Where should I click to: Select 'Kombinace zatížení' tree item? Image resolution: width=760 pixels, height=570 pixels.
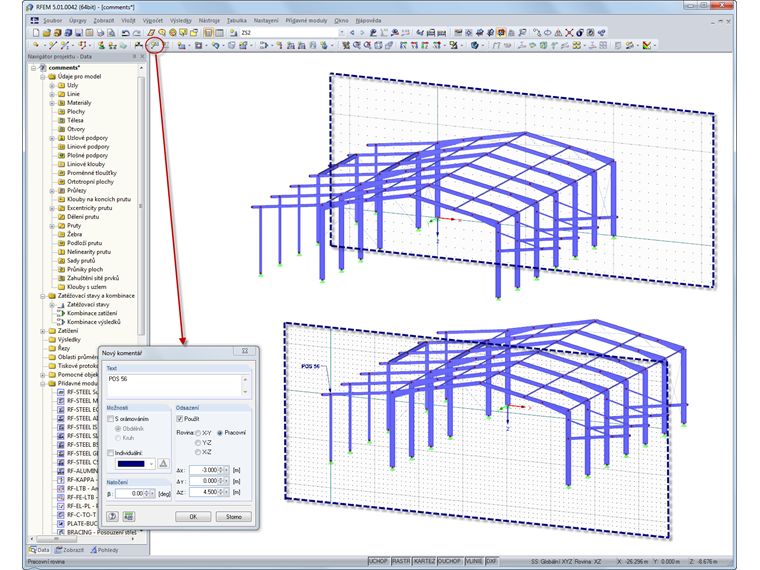pos(92,313)
